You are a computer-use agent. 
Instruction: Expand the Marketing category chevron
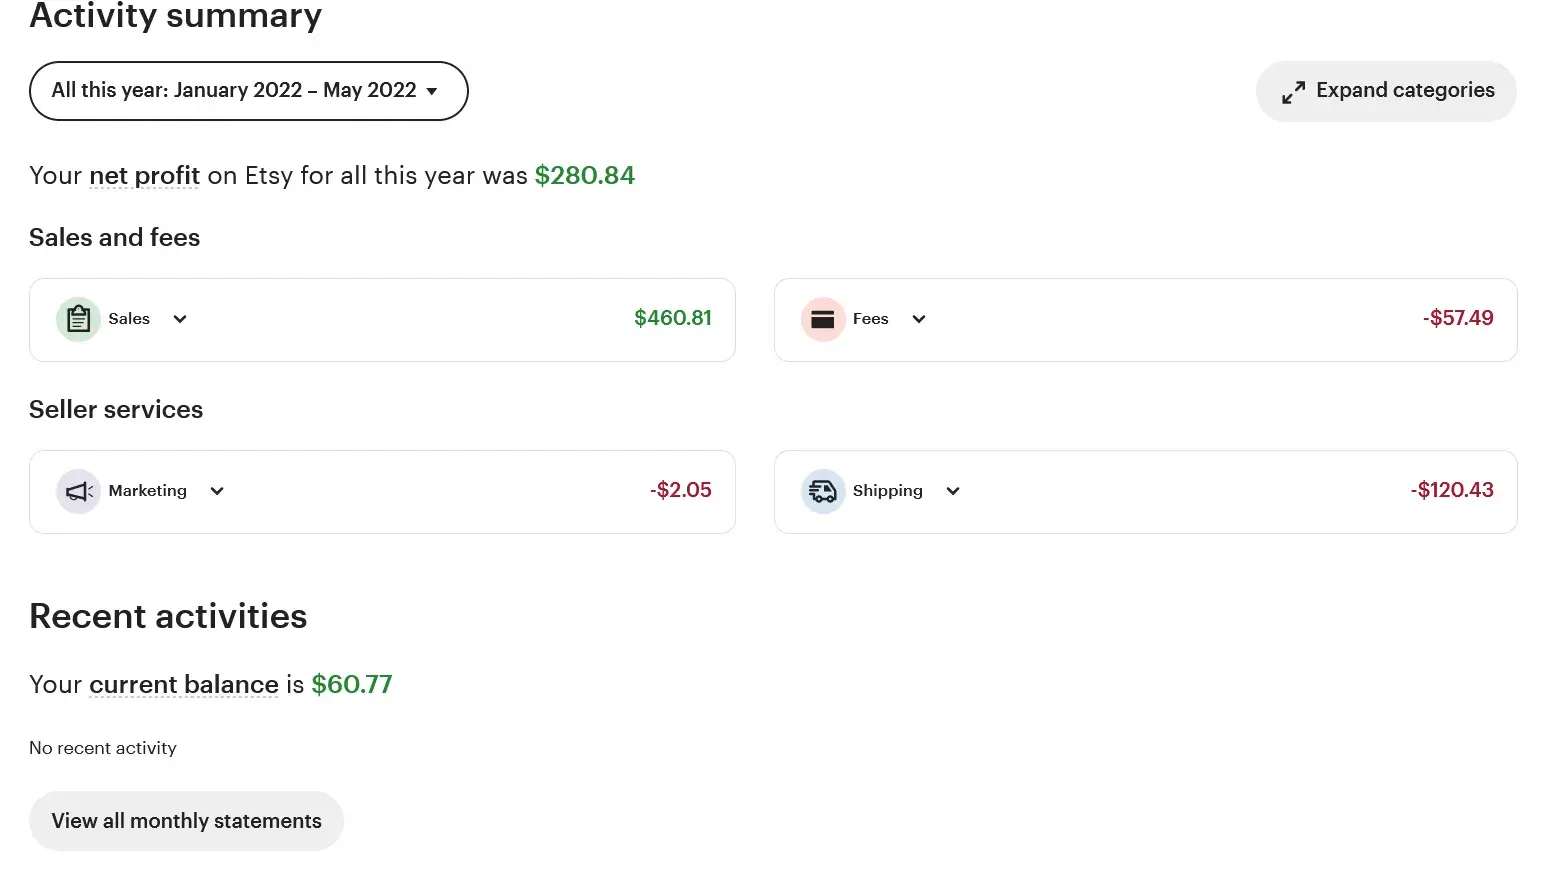pyautogui.click(x=217, y=491)
